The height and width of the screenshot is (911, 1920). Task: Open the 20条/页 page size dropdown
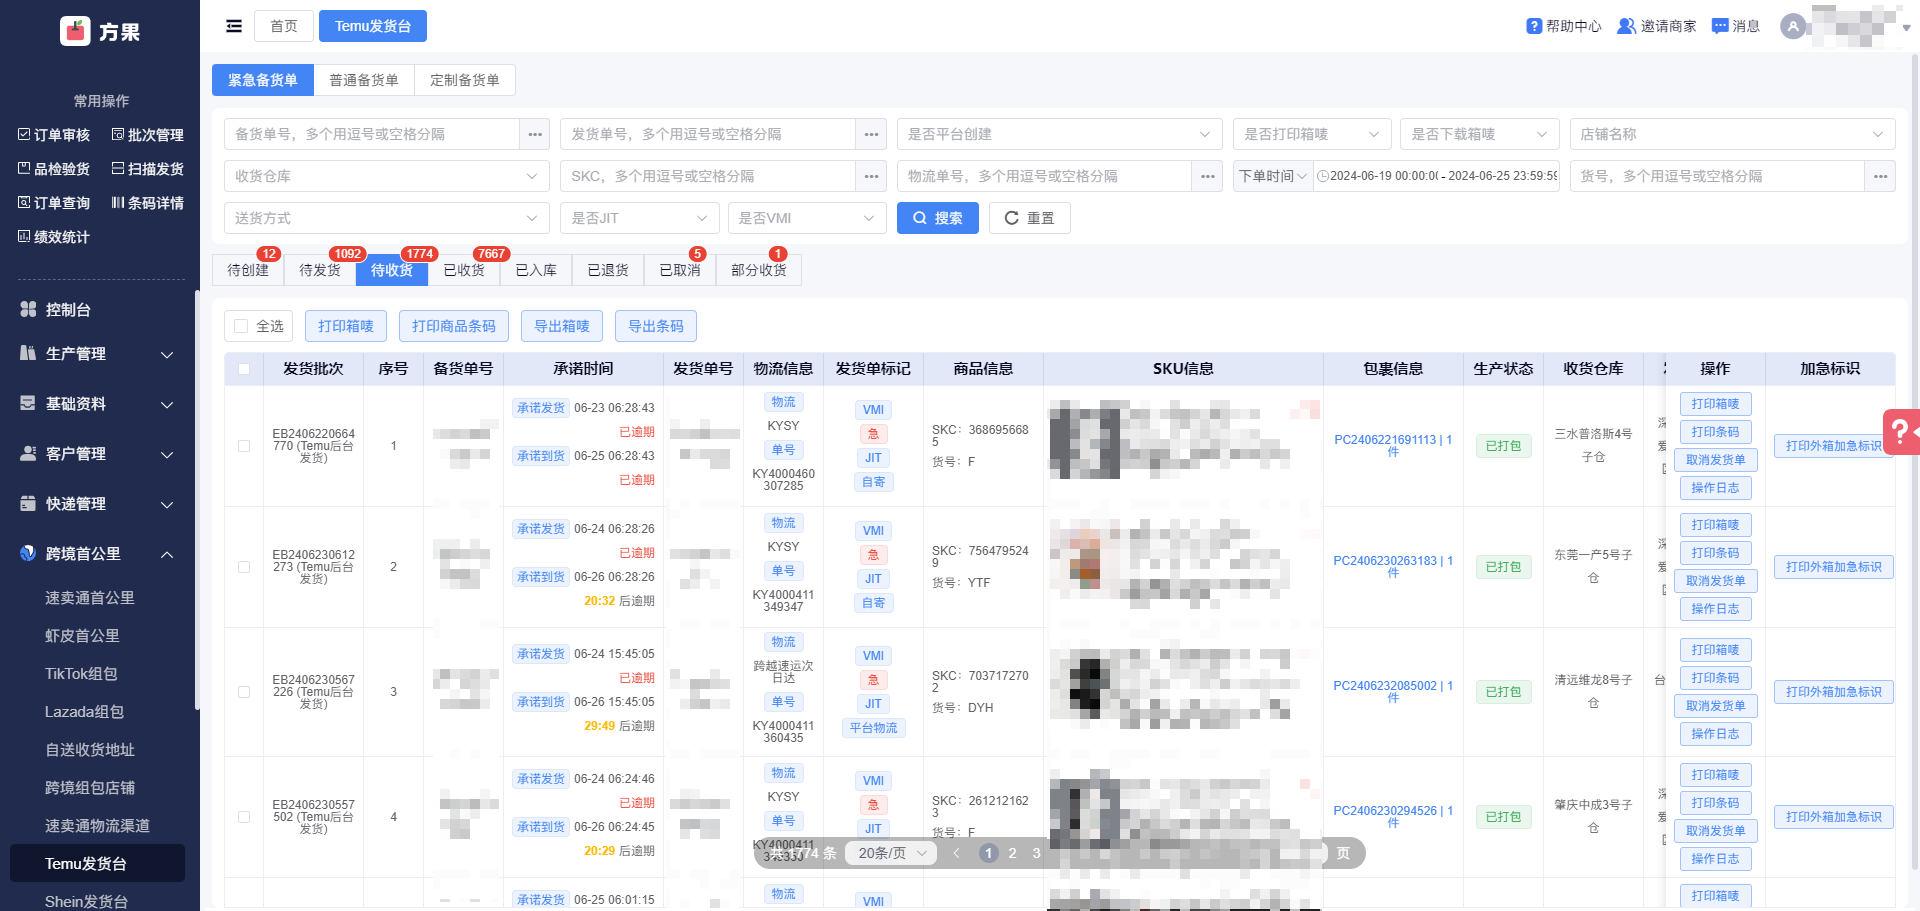pos(892,853)
